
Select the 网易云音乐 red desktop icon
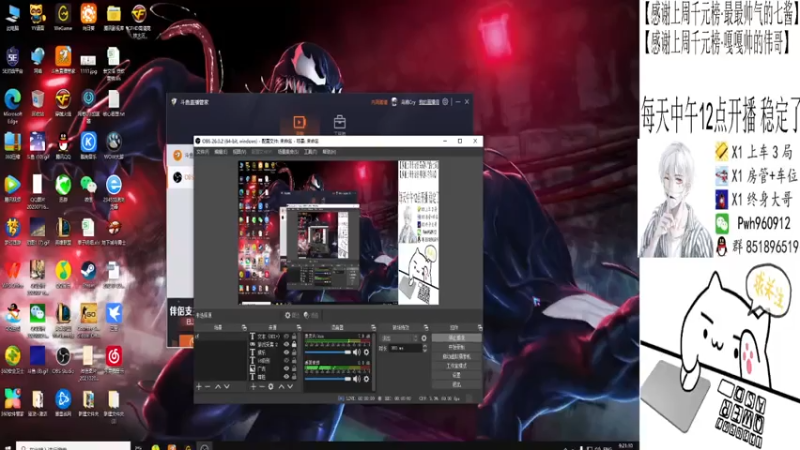pyautogui.click(x=113, y=360)
